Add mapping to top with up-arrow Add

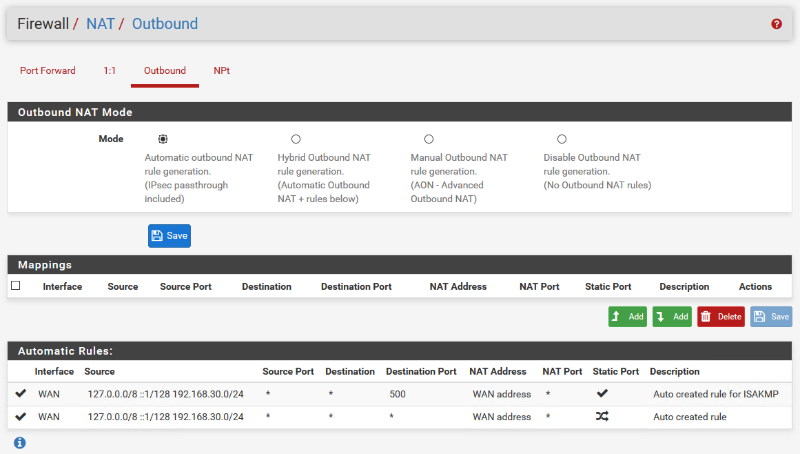(627, 316)
